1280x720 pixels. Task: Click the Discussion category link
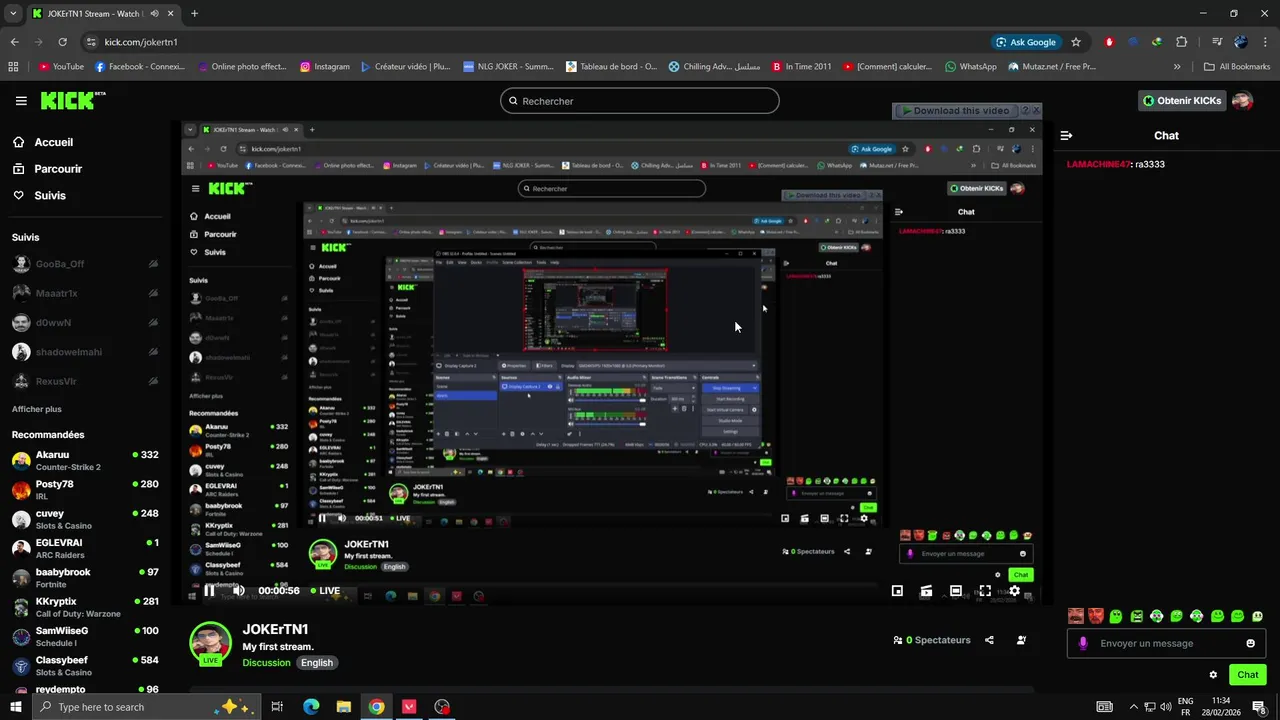[x=266, y=663]
